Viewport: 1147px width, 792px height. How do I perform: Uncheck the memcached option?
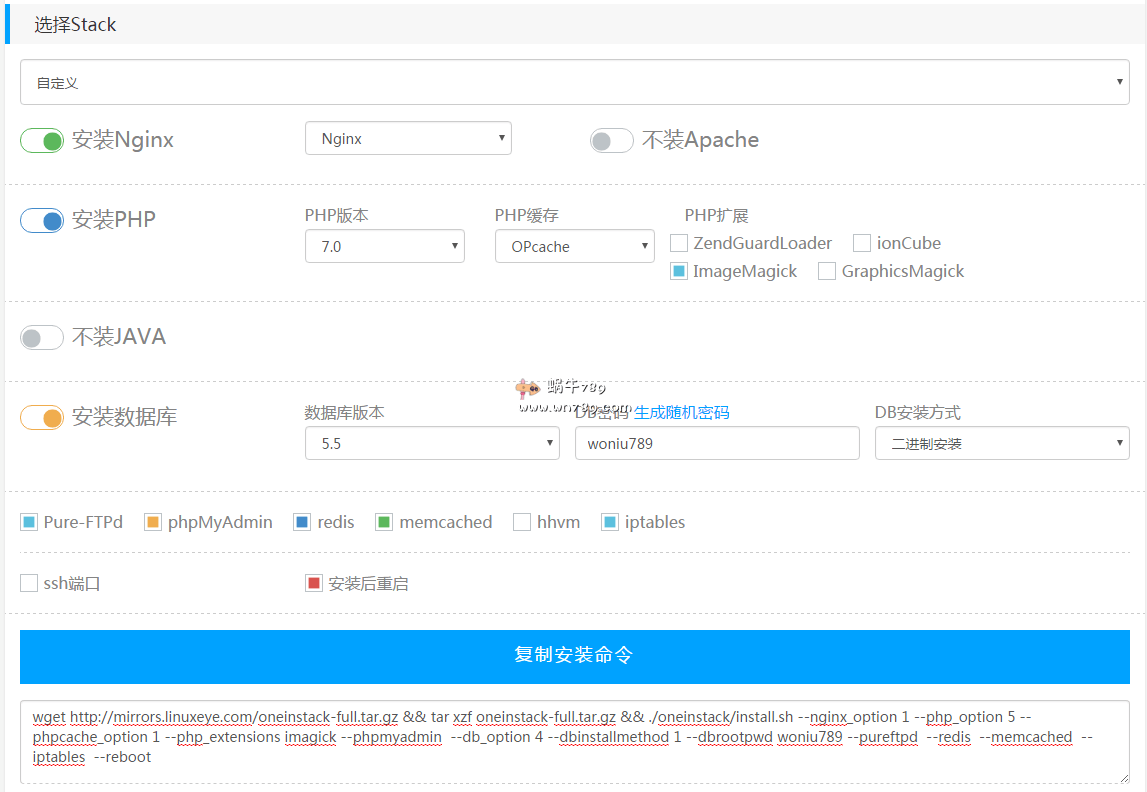(384, 521)
